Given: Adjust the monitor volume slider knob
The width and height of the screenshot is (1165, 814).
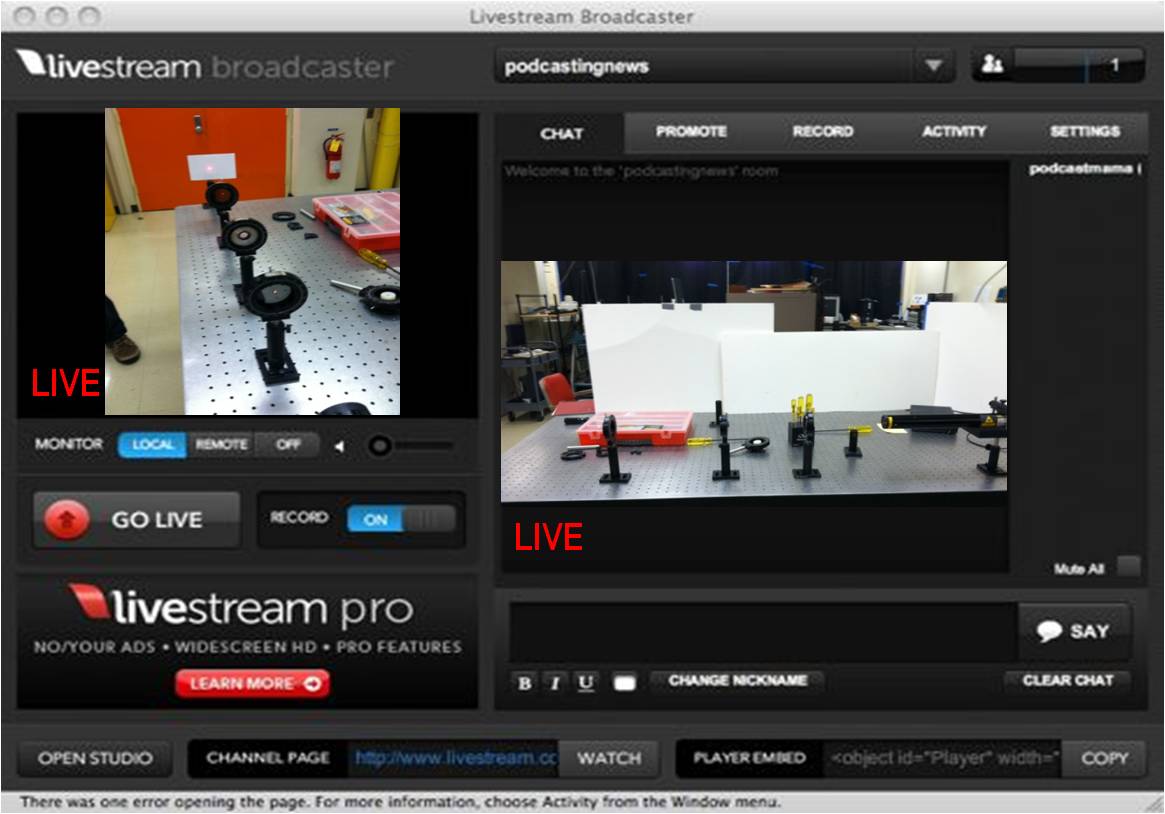Looking at the screenshot, I should (x=380, y=446).
